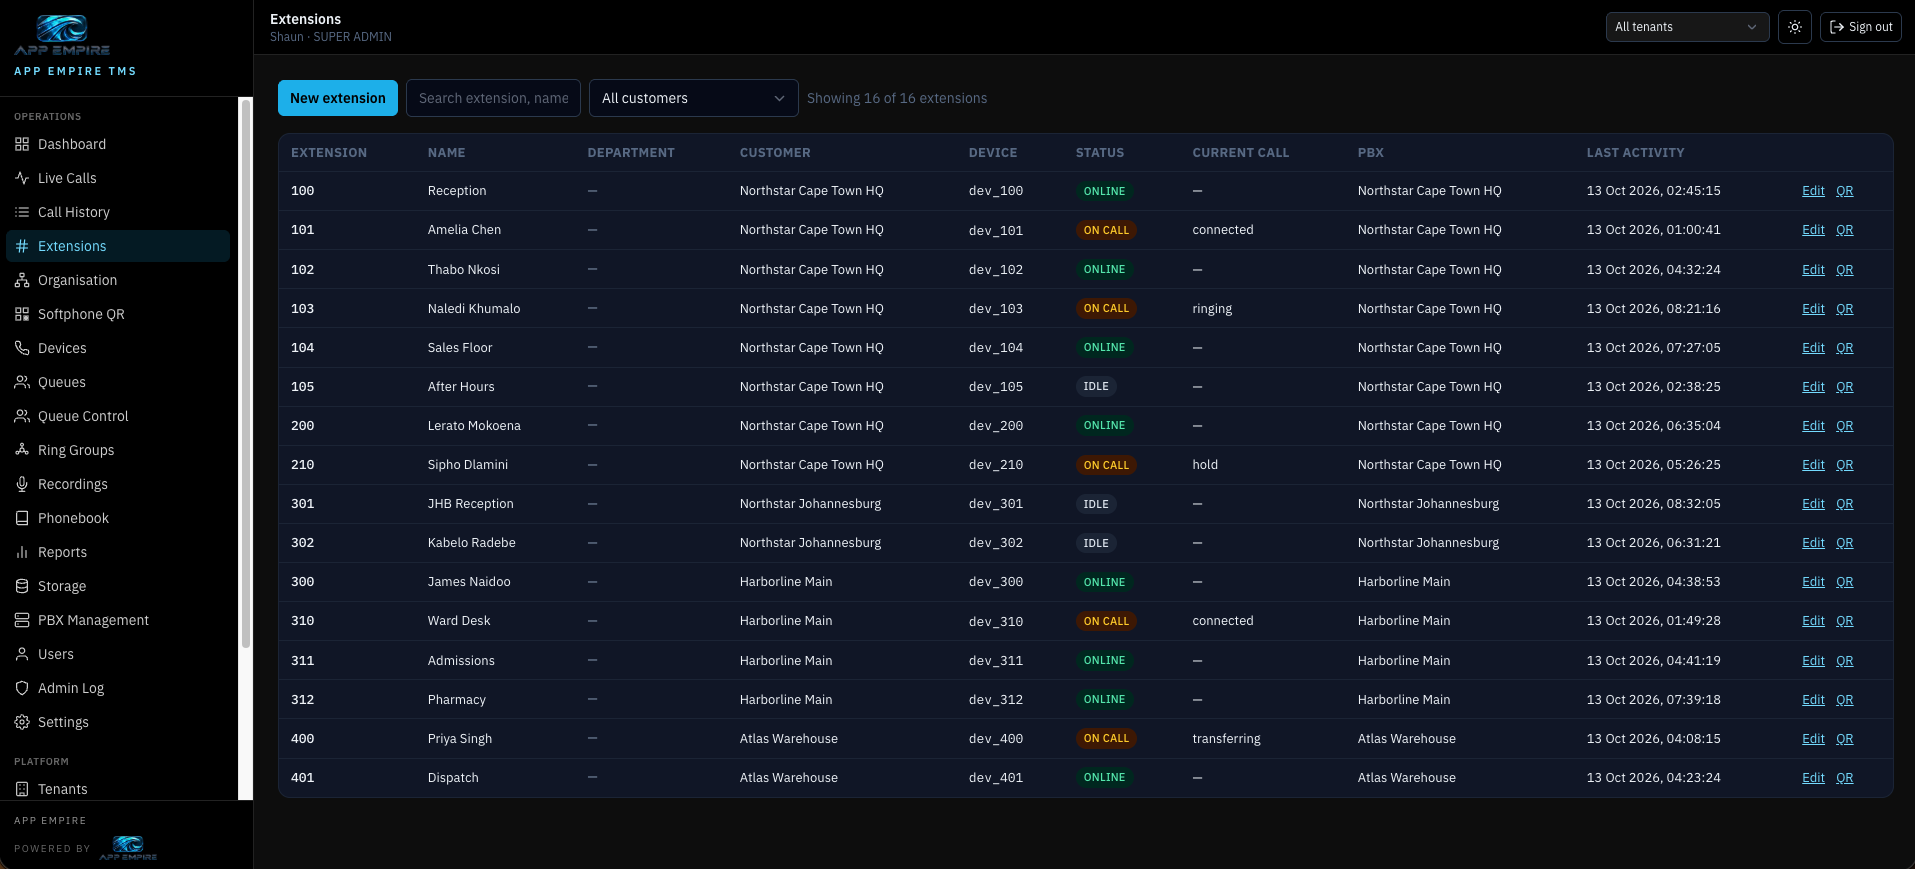Screen dimensions: 1915x869
Task: Open the Admin Log shield icon
Action: [22, 688]
